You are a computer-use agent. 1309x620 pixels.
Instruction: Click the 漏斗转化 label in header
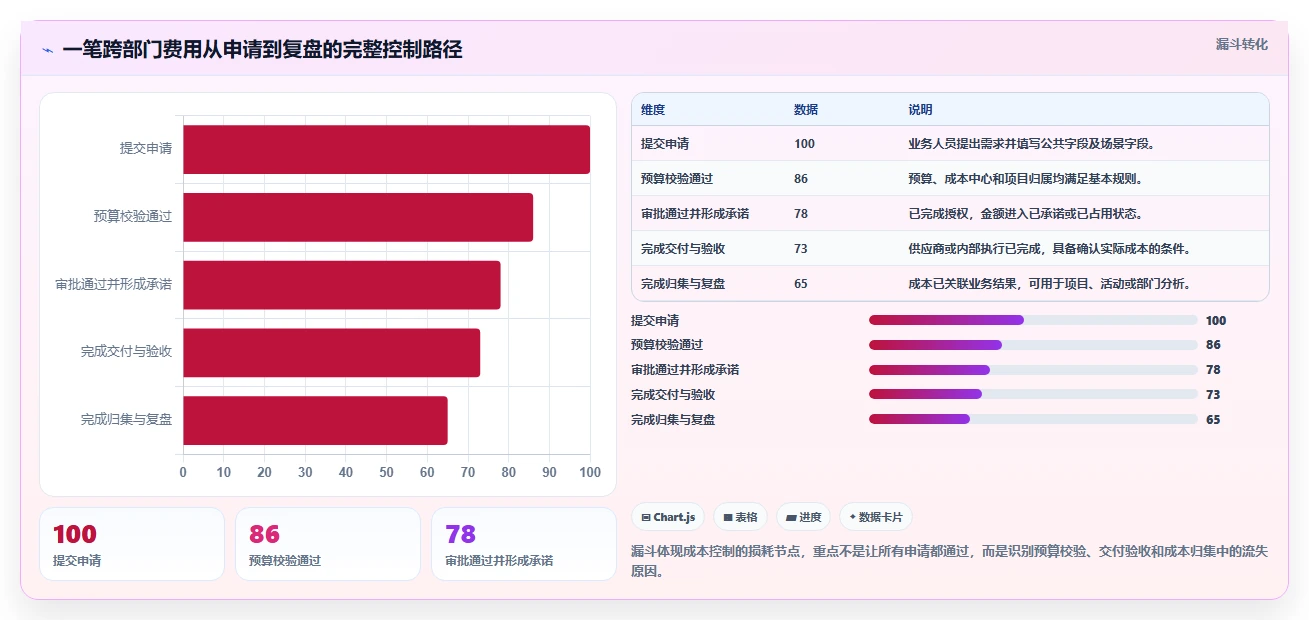coord(1242,44)
